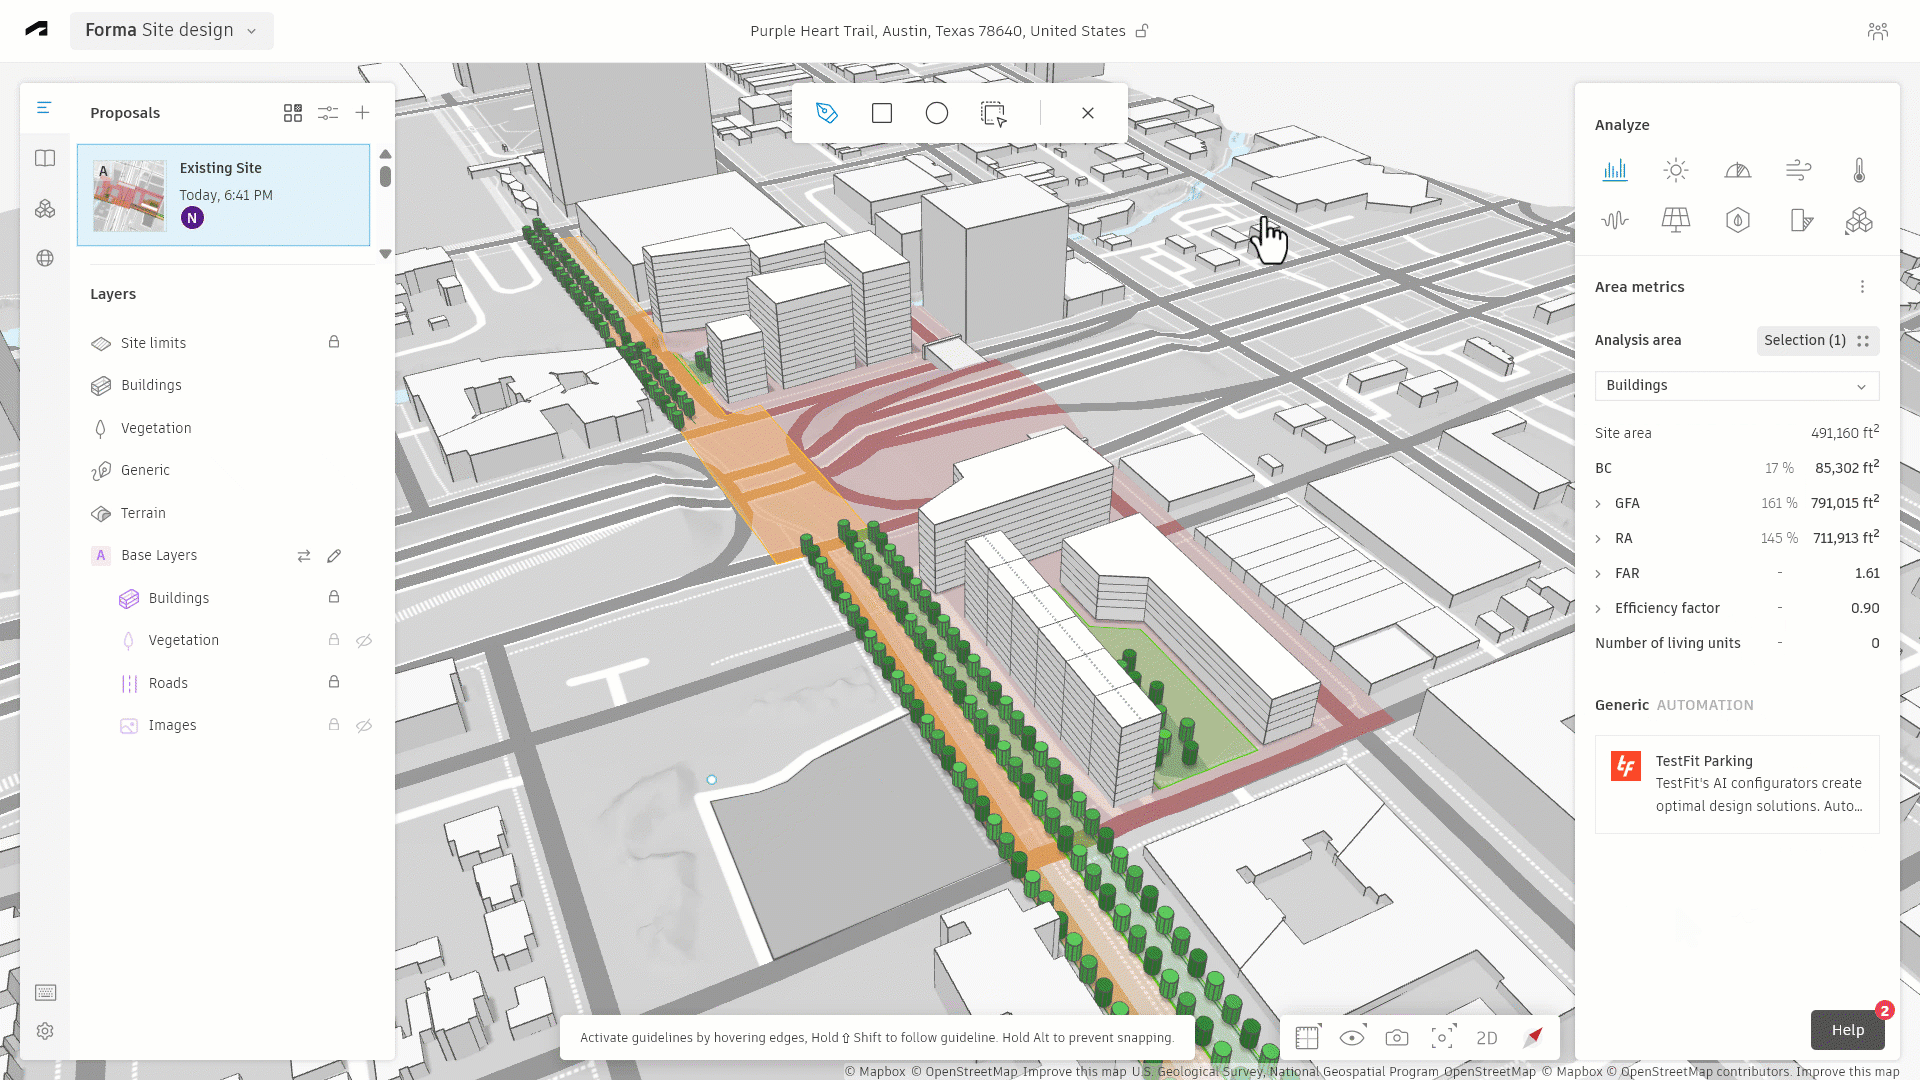Open the Forma Site design dropdown
This screenshot has height=1080, width=1920.
tap(172, 31)
